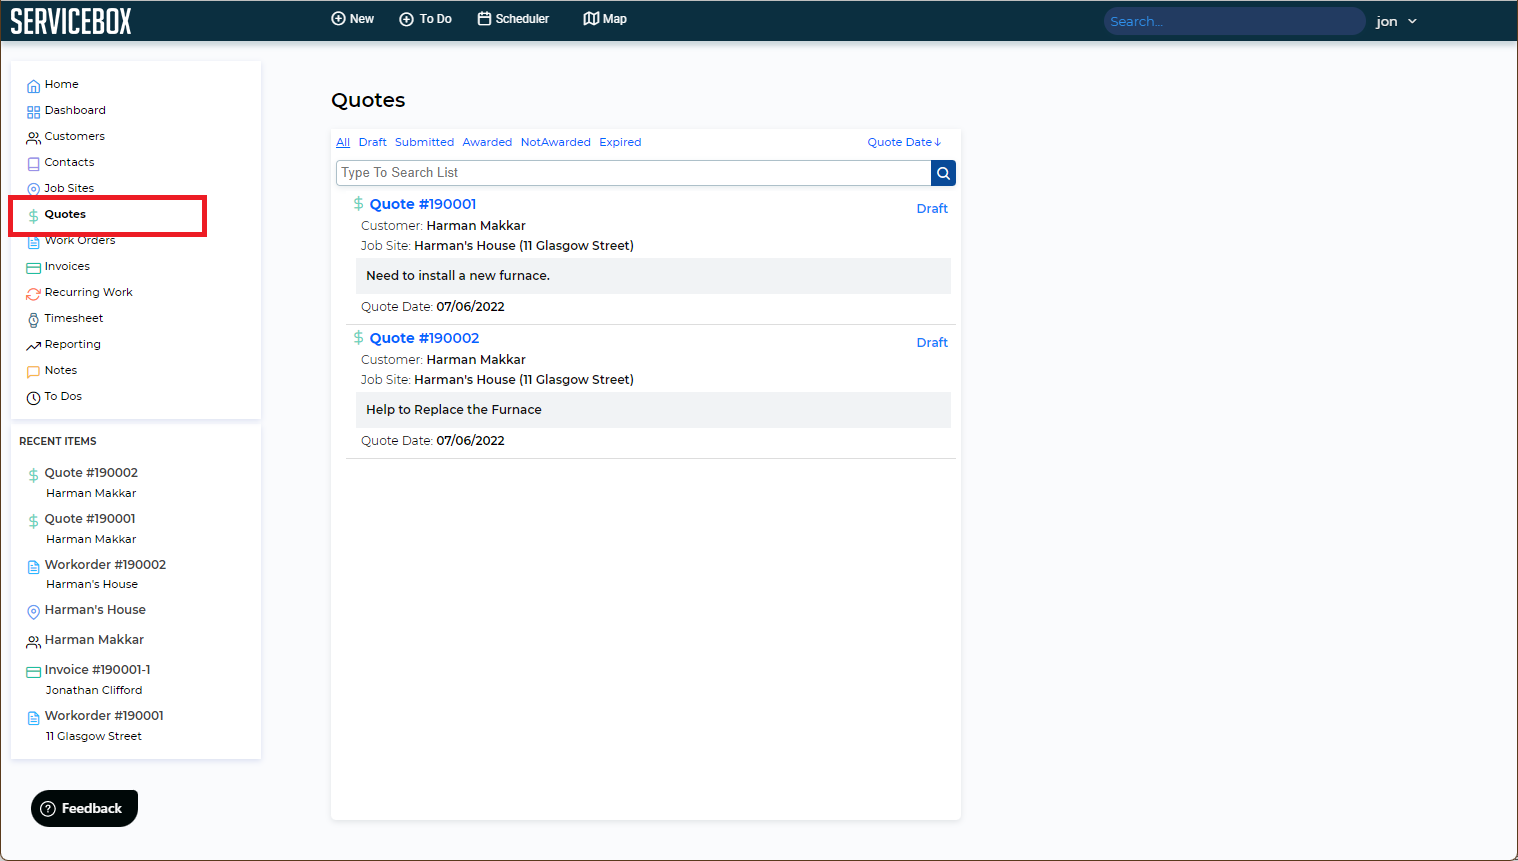Open Invoices from sidebar
This screenshot has height=861, width=1518.
pyautogui.click(x=67, y=267)
